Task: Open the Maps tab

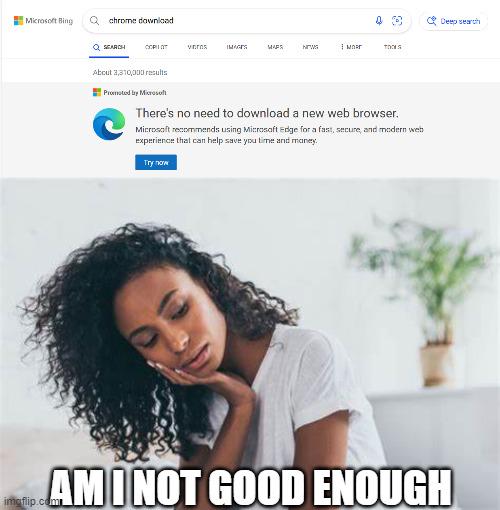Action: [x=275, y=47]
